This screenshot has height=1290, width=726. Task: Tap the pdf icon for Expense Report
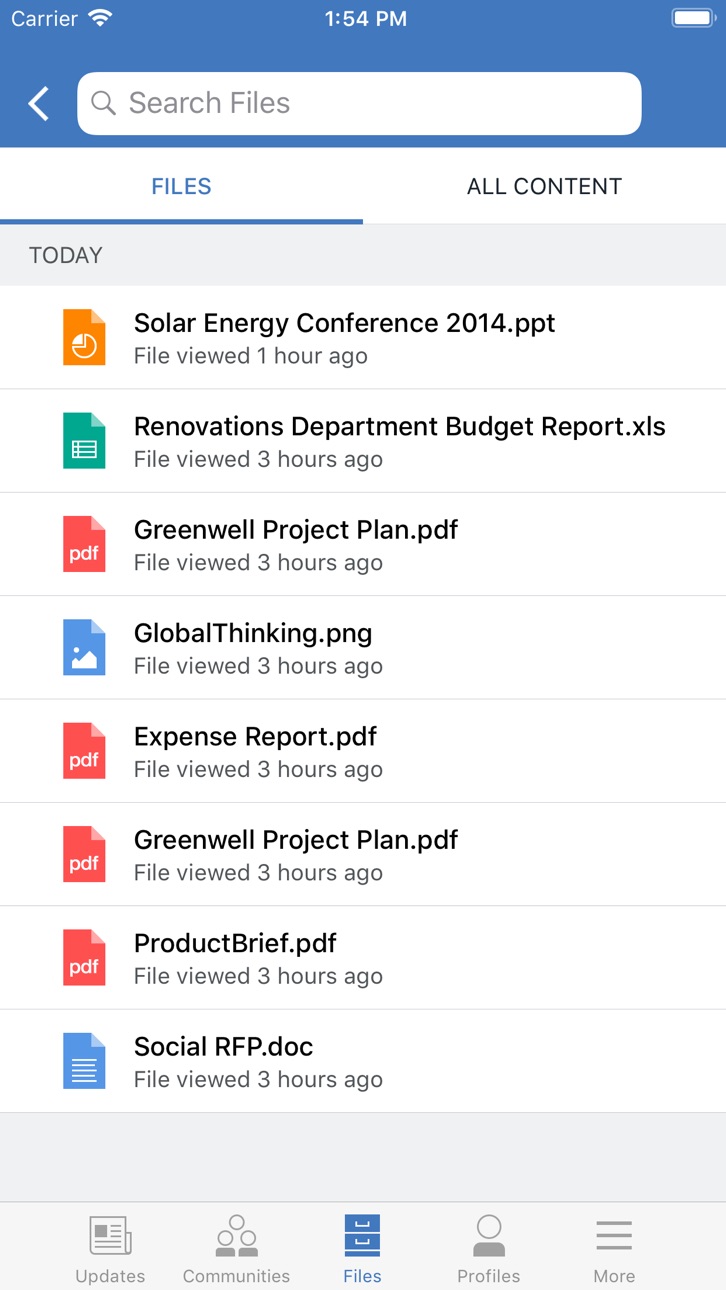click(84, 750)
